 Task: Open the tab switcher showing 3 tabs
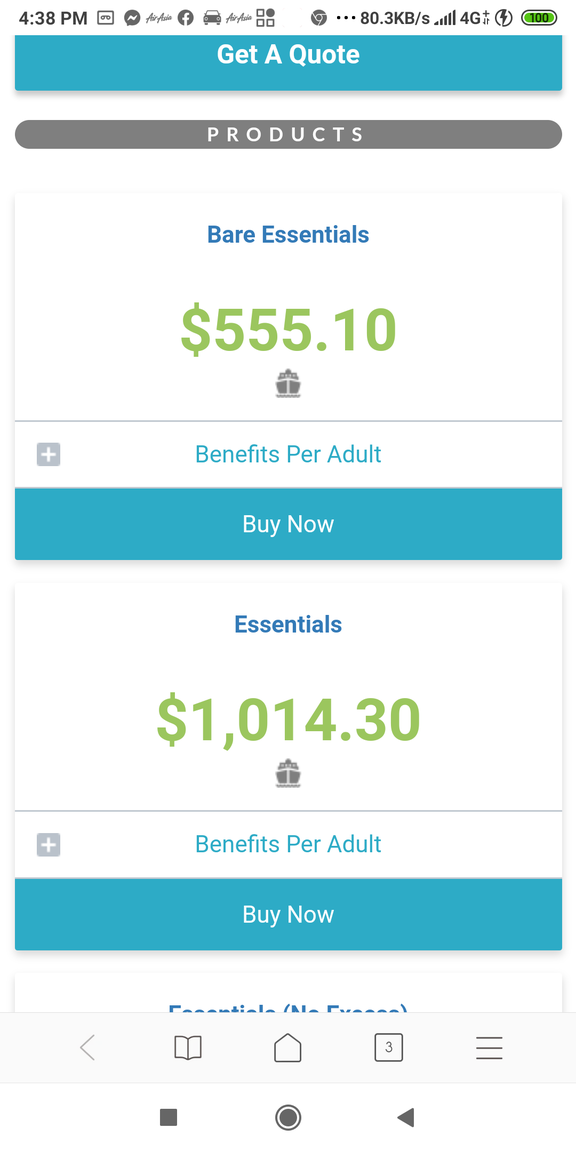coord(389,1048)
